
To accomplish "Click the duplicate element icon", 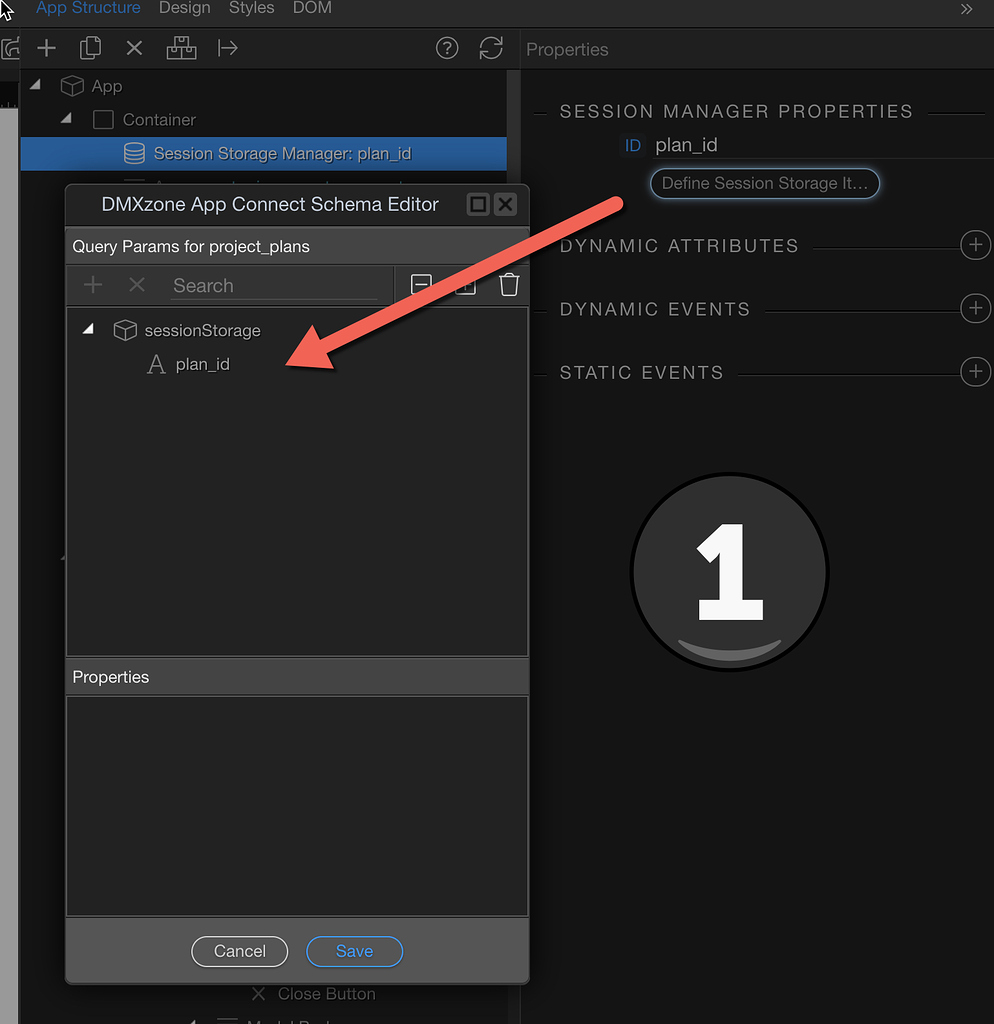I will pyautogui.click(x=91, y=48).
